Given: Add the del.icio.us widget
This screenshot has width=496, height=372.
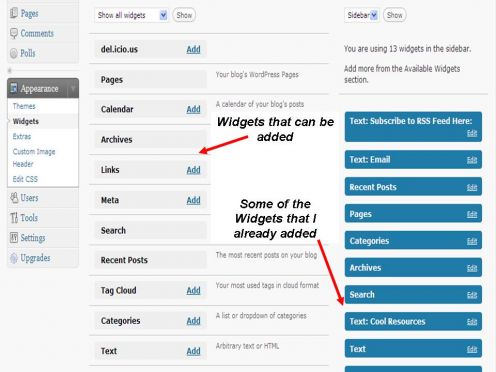Looking at the screenshot, I should click(193, 49).
